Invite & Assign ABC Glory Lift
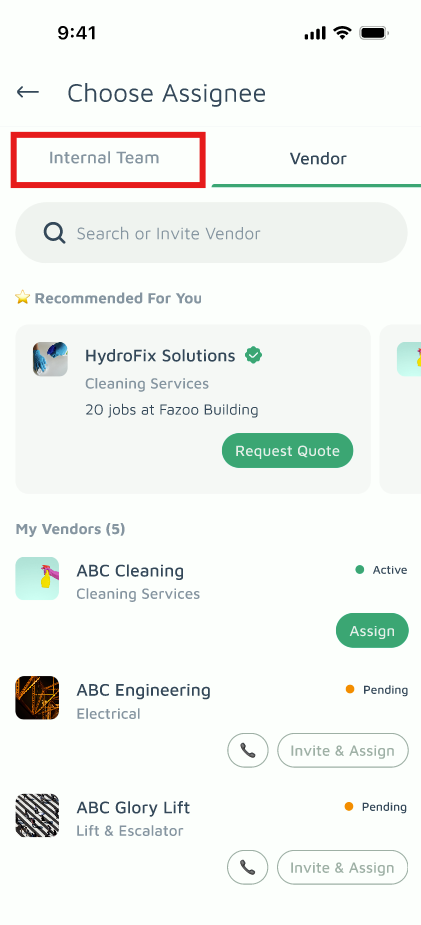Viewport: 421px width, 925px height. click(x=343, y=867)
